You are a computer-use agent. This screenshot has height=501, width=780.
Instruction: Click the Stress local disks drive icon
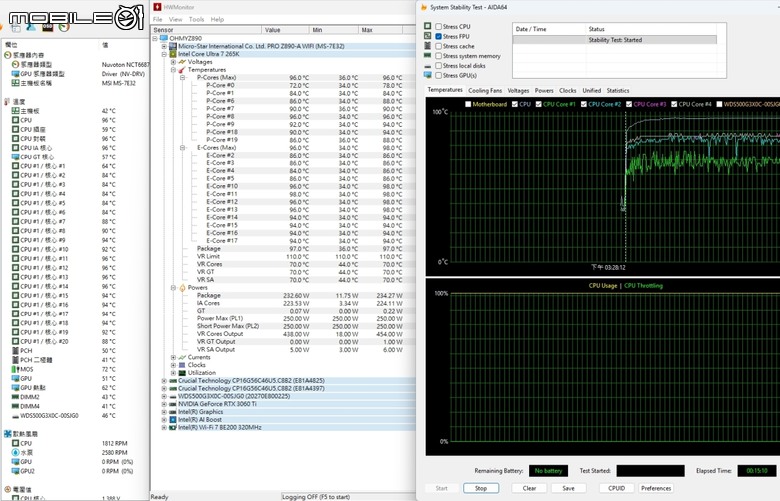[427, 66]
